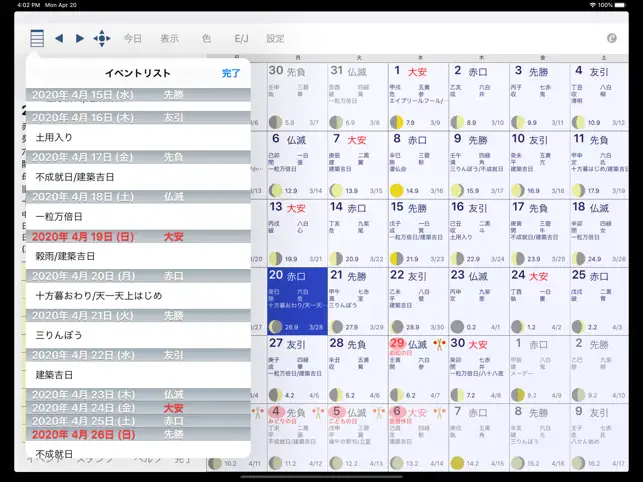Open the event list icon
This screenshot has height=482, width=643.
coord(37,39)
